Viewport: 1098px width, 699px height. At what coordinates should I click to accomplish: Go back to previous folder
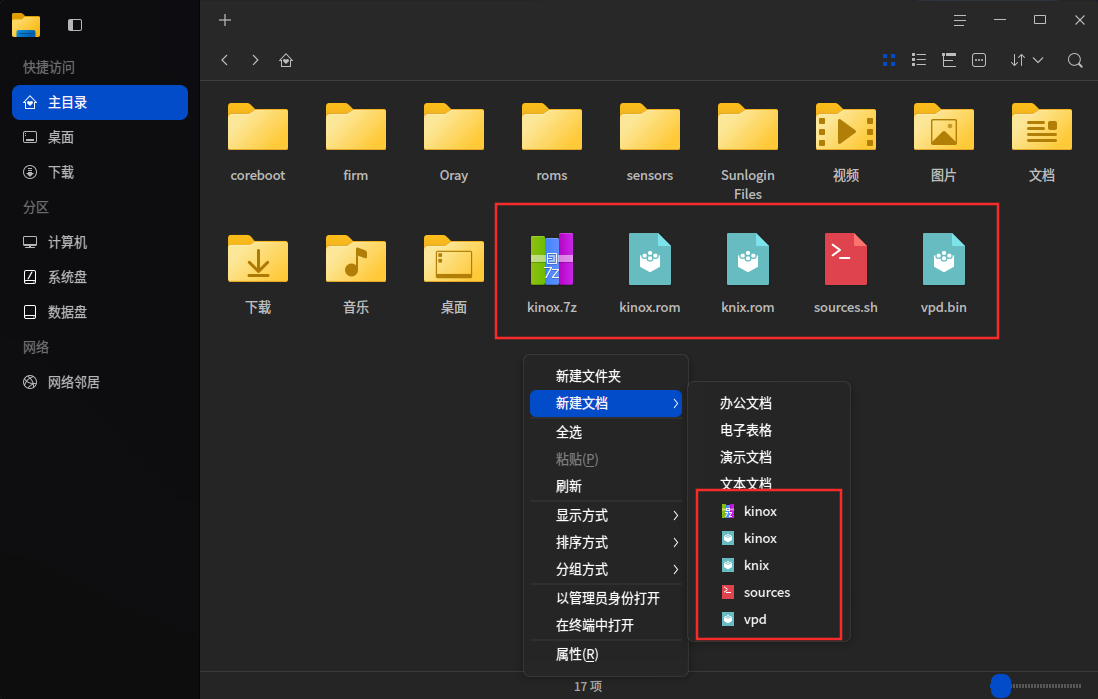click(x=225, y=60)
